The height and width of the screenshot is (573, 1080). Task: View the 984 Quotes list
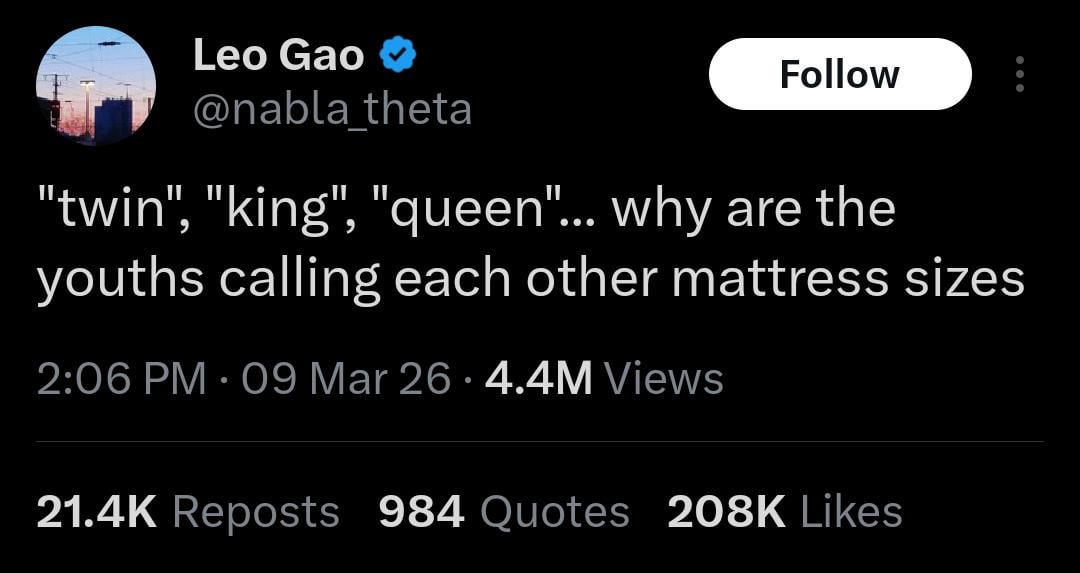(x=504, y=512)
